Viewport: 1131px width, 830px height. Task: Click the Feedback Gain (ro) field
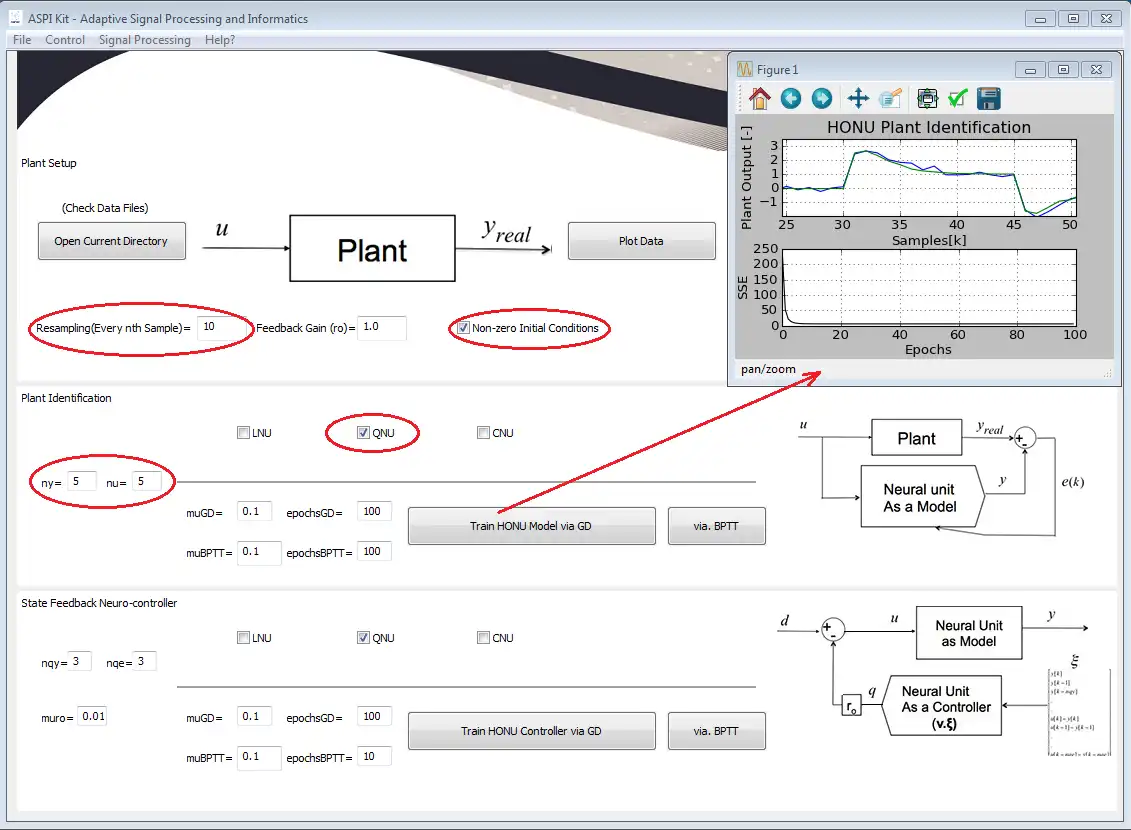point(382,327)
